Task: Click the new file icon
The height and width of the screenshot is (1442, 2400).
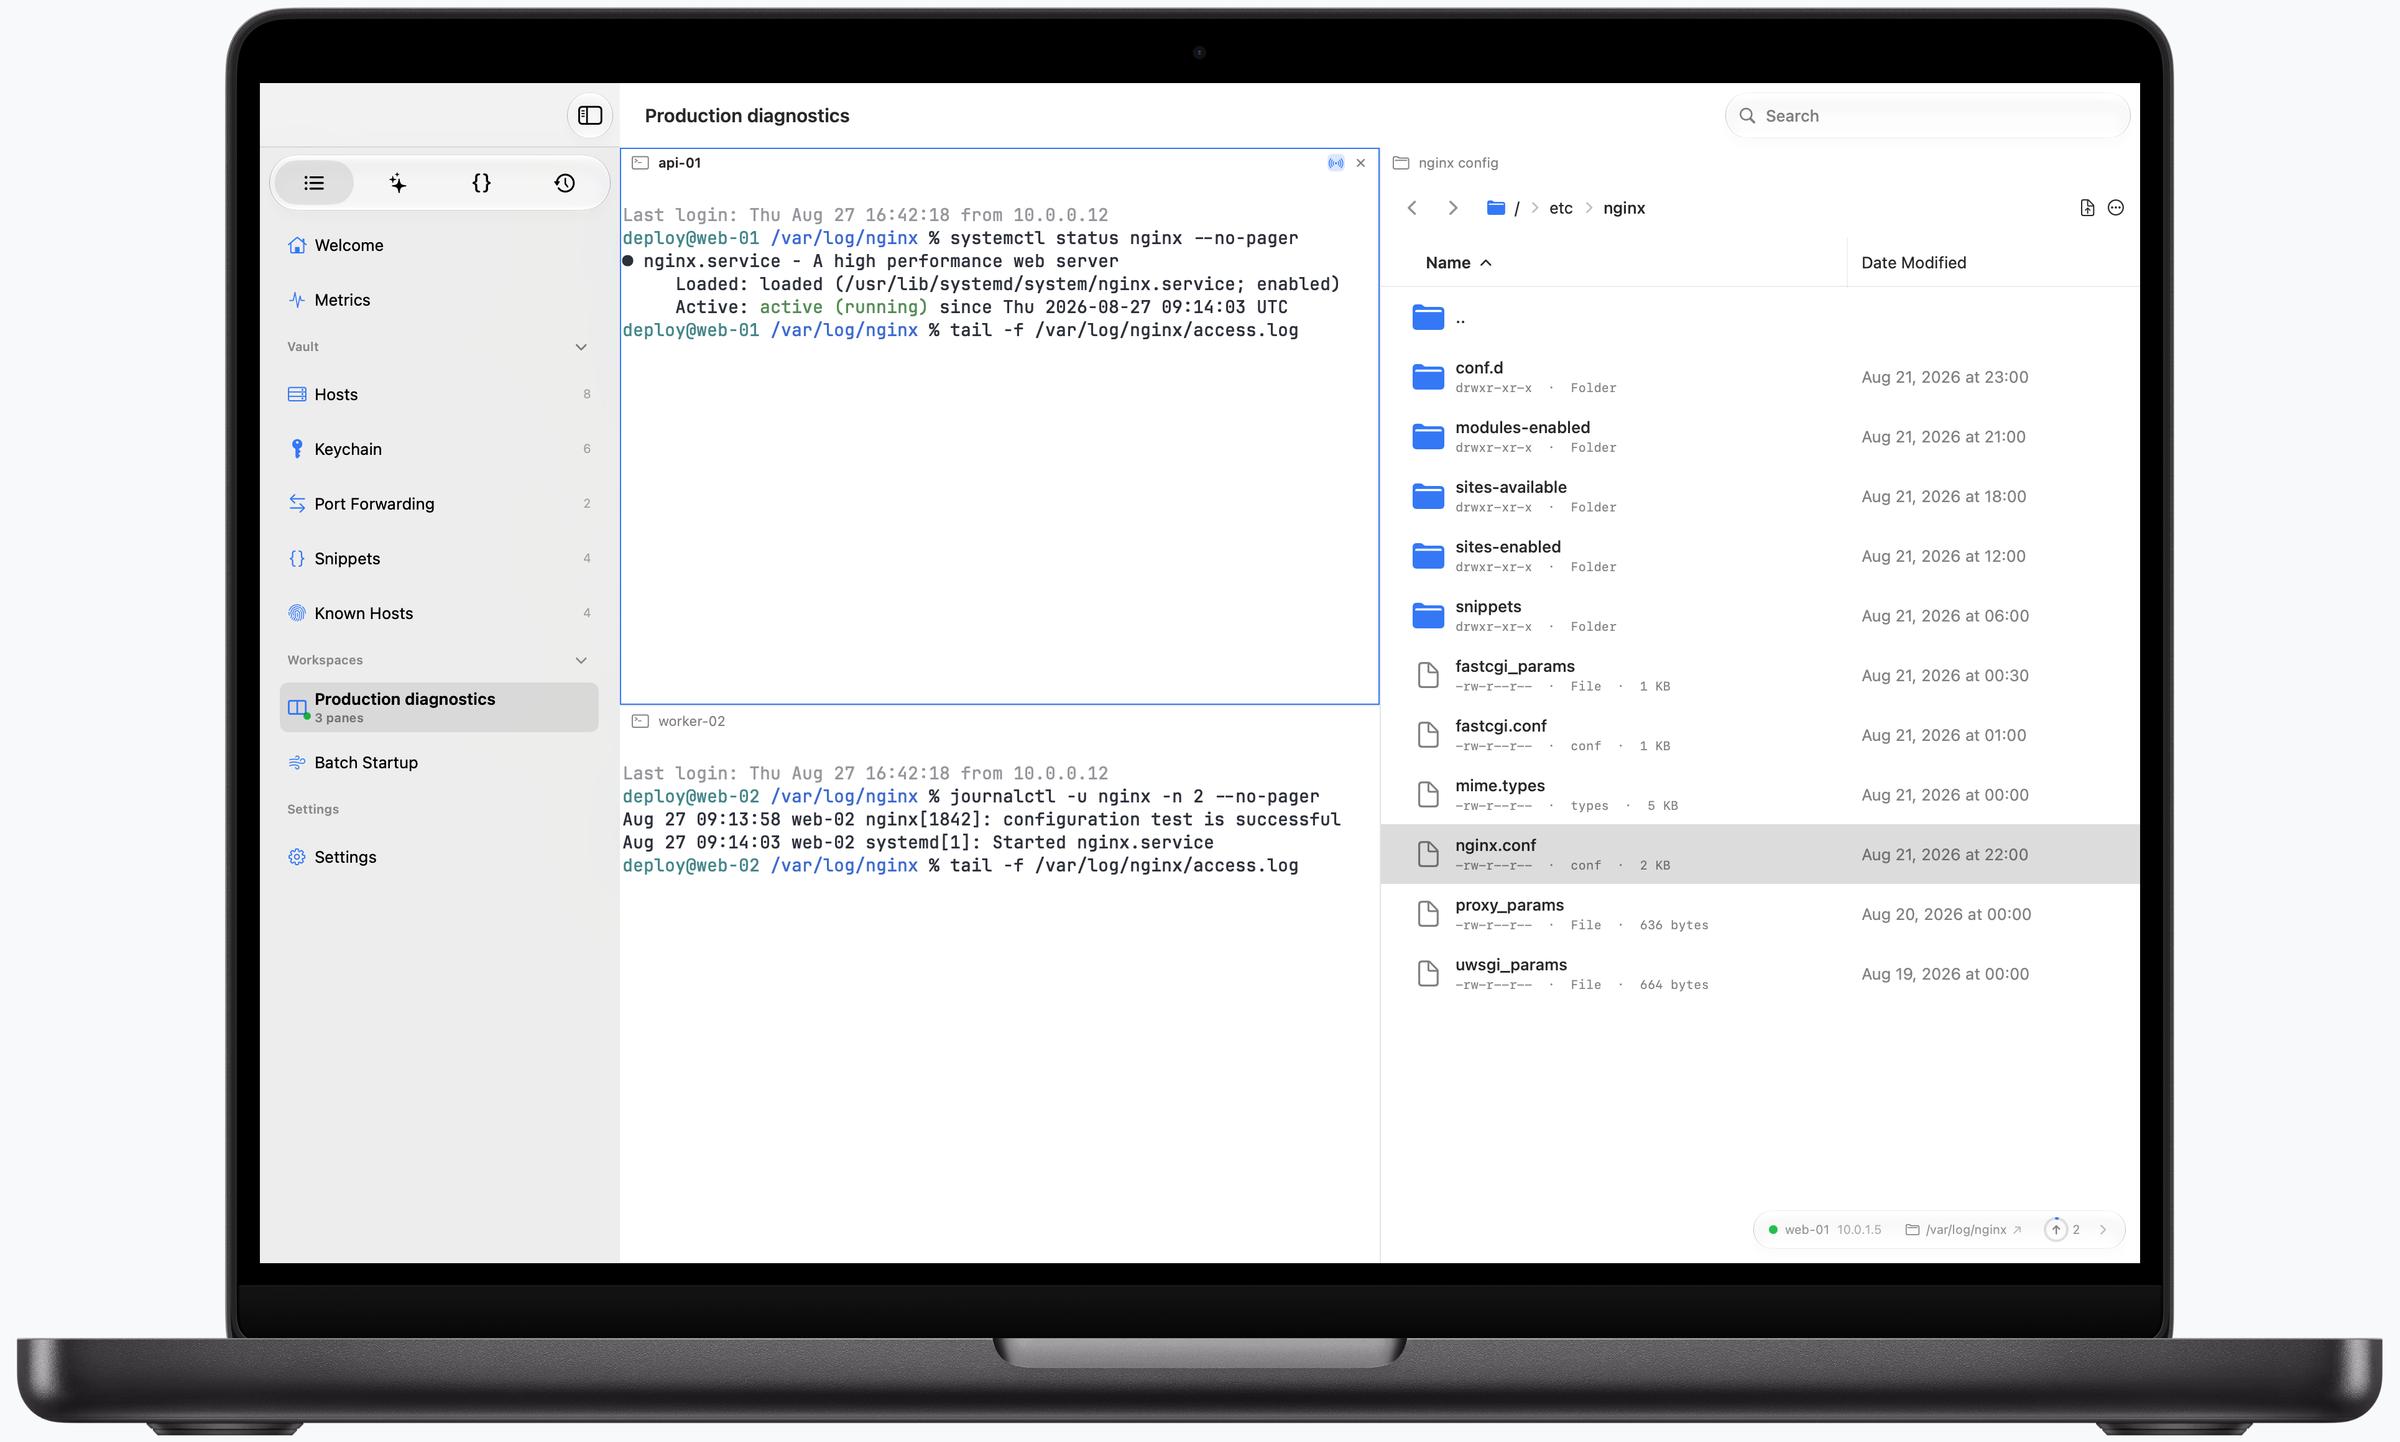Action: coord(2087,208)
